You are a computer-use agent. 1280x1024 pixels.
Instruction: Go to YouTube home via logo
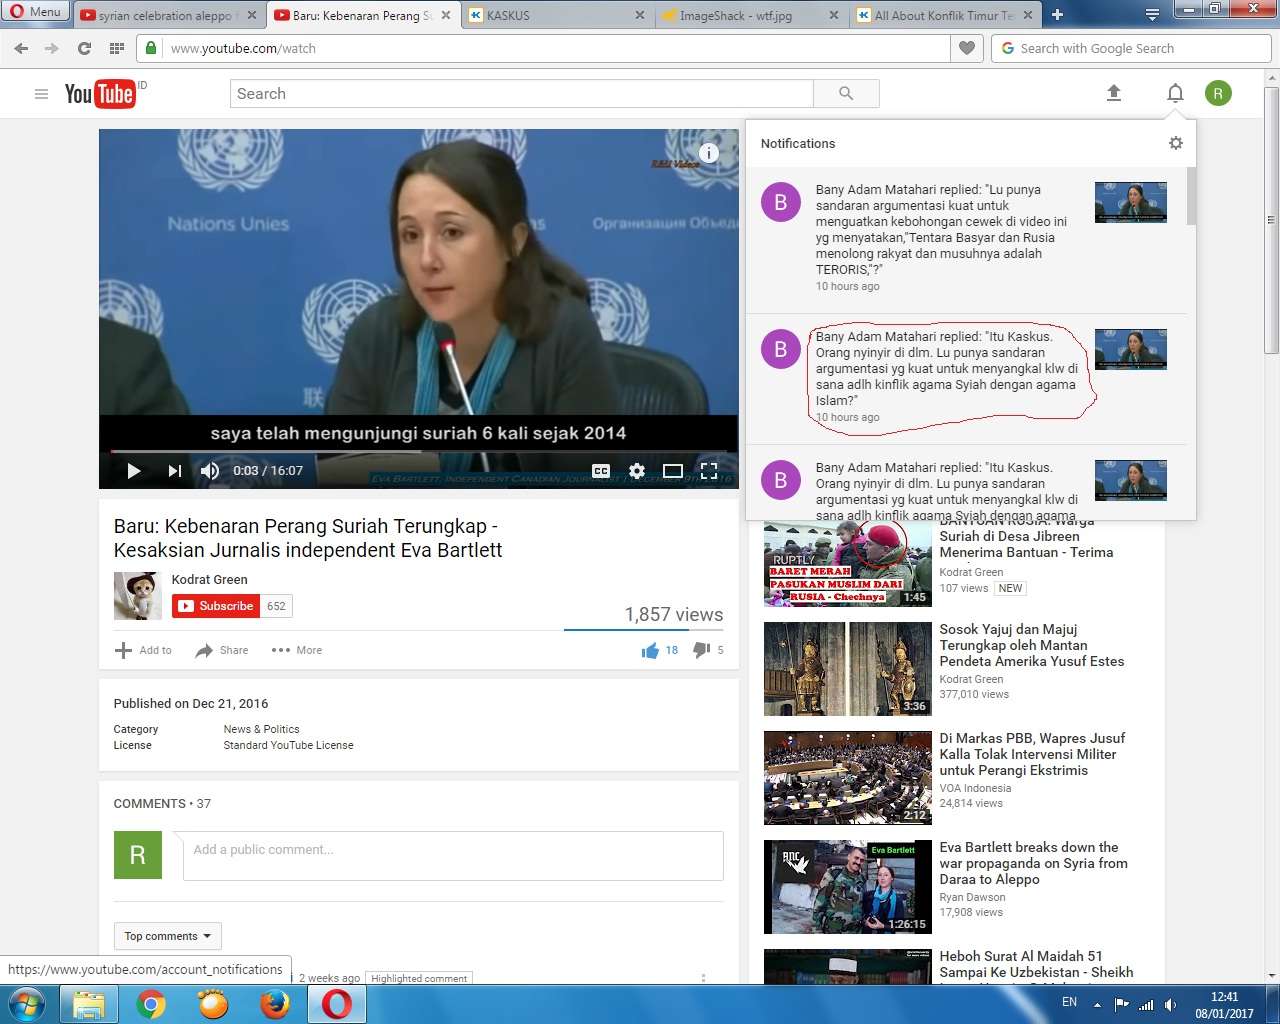click(100, 94)
